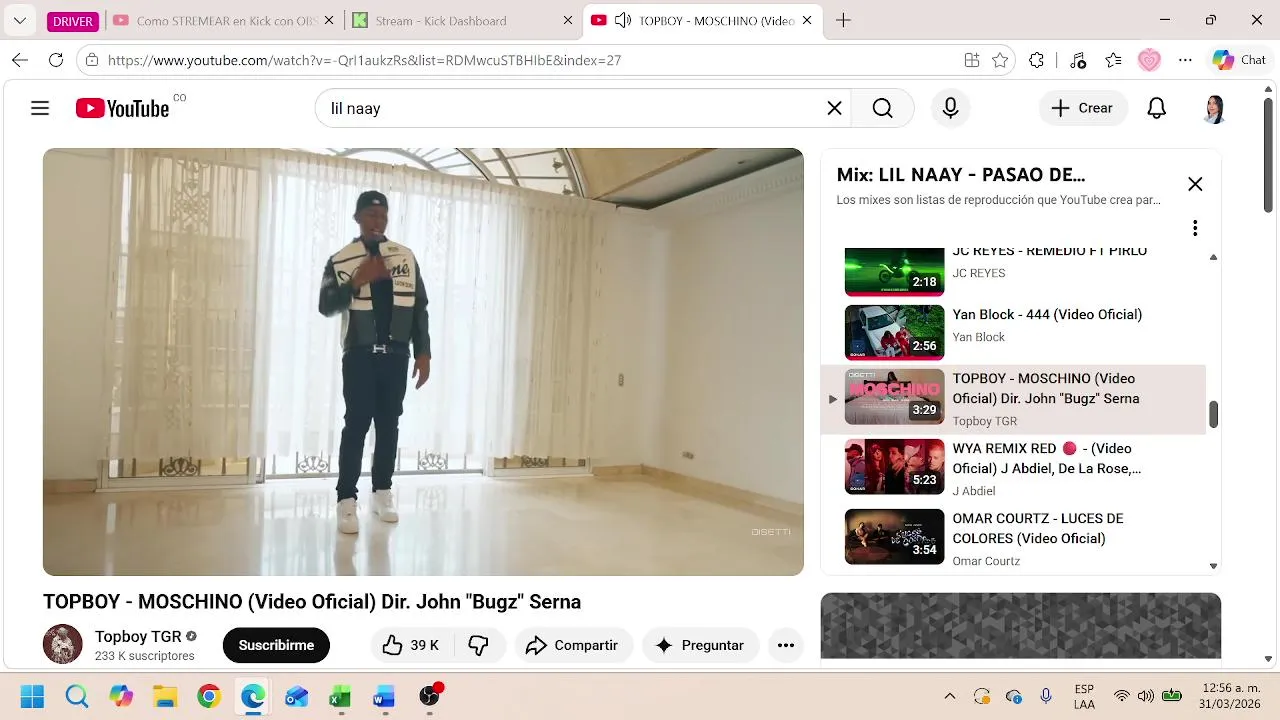
Task: Click the Crear button
Action: 1083,108
